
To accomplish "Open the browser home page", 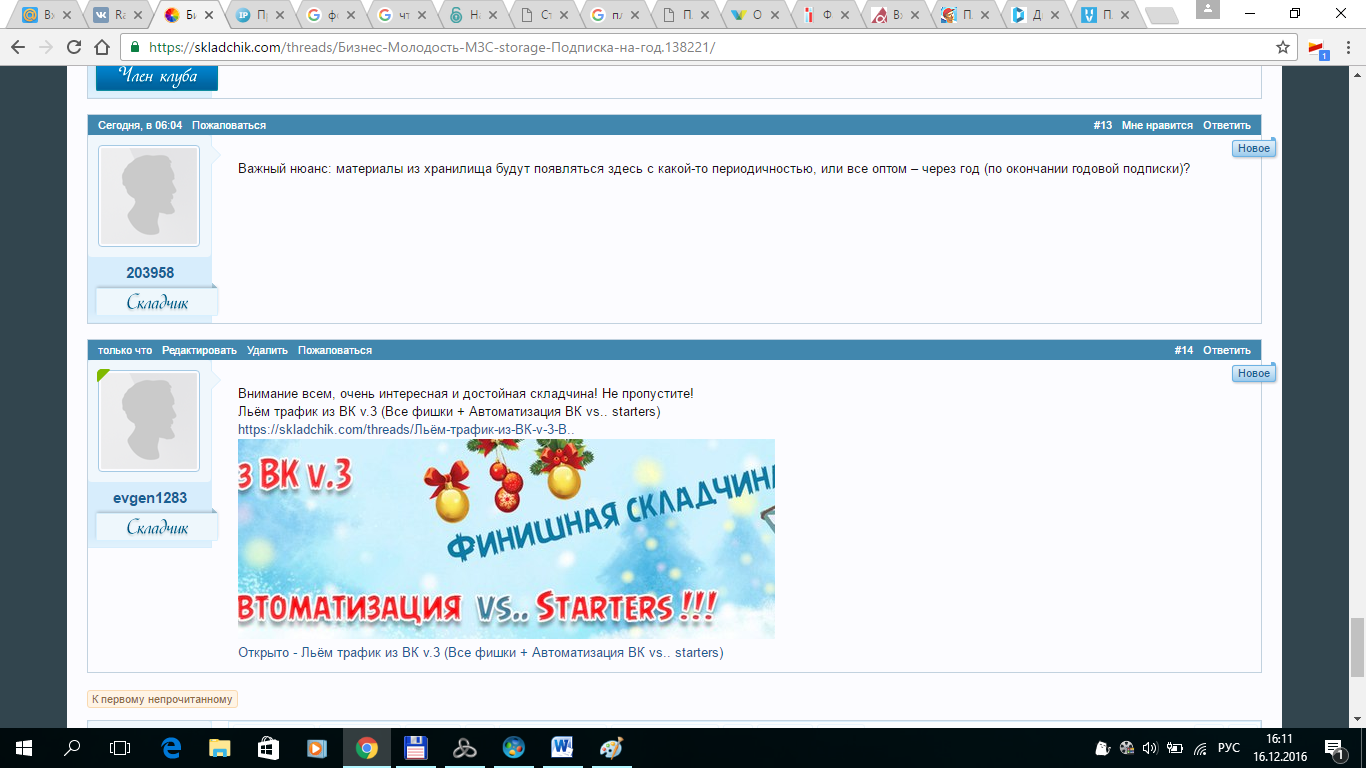I will click(x=101, y=47).
